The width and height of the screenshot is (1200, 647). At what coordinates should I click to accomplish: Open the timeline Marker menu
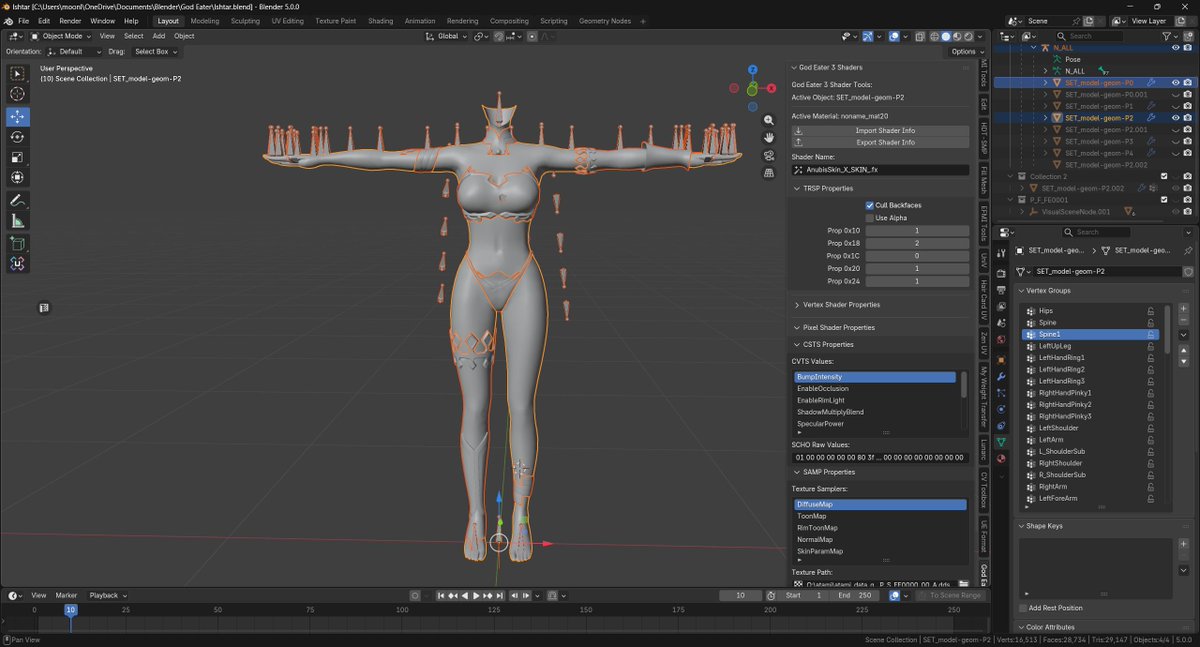[66, 595]
